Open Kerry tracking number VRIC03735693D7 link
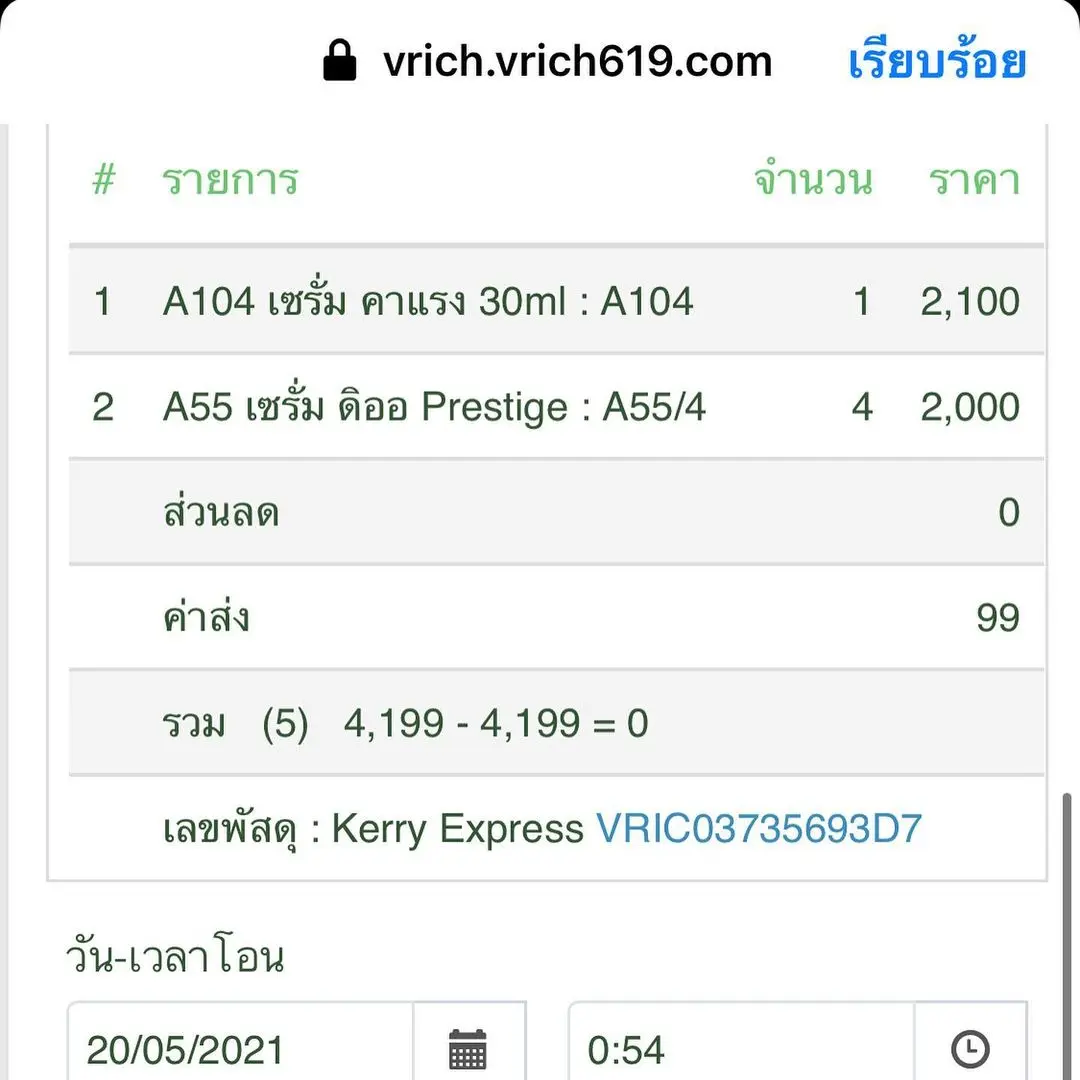The width and height of the screenshot is (1080, 1080). coord(758,829)
